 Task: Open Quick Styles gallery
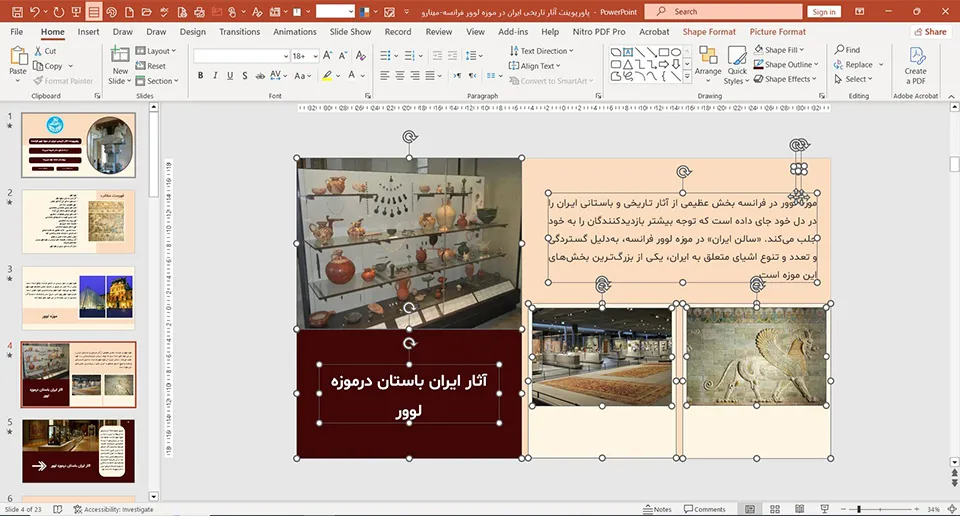(737, 65)
